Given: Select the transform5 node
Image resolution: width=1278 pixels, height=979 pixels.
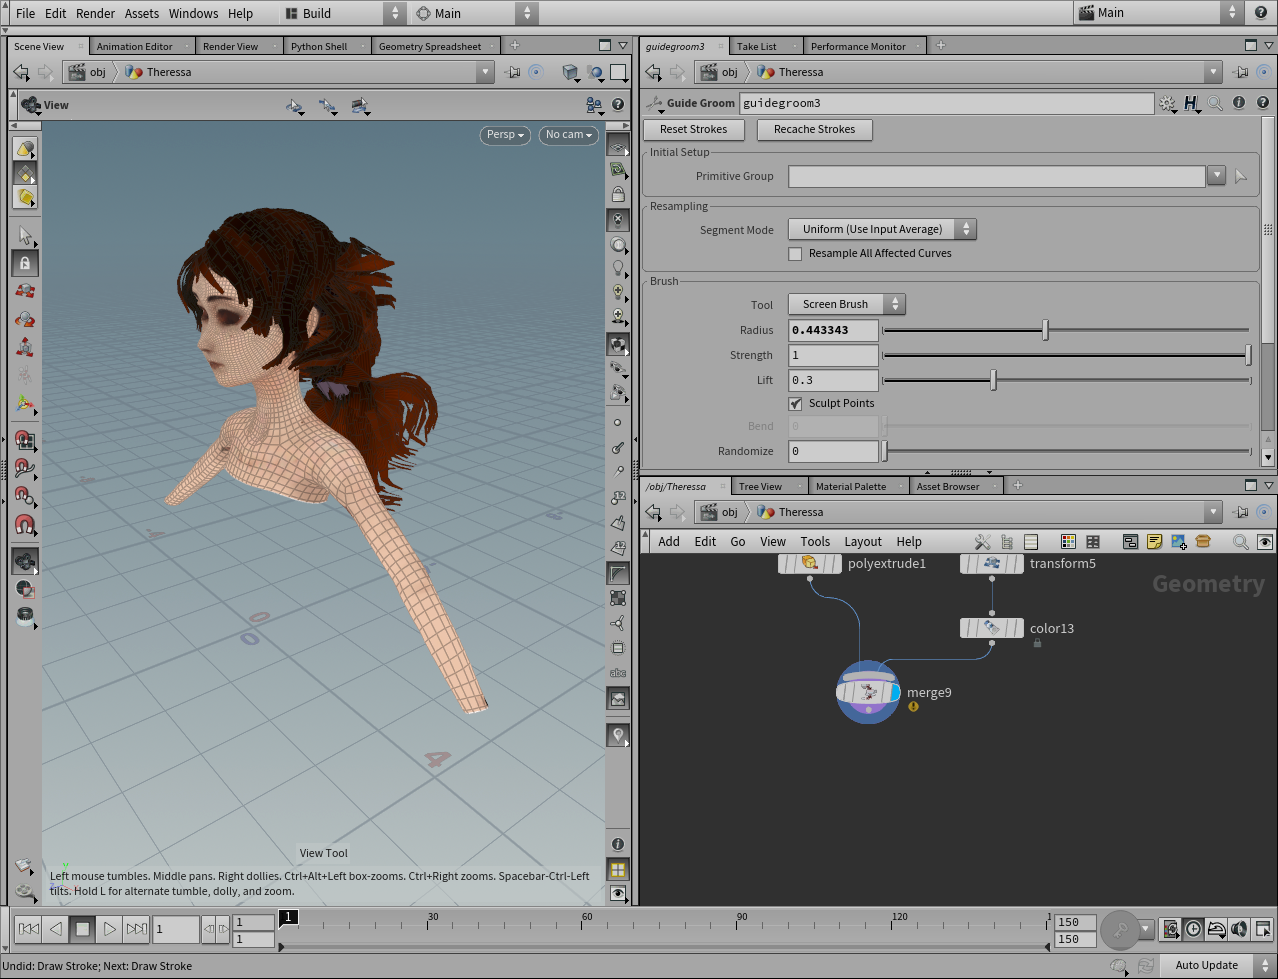Looking at the screenshot, I should tap(992, 564).
